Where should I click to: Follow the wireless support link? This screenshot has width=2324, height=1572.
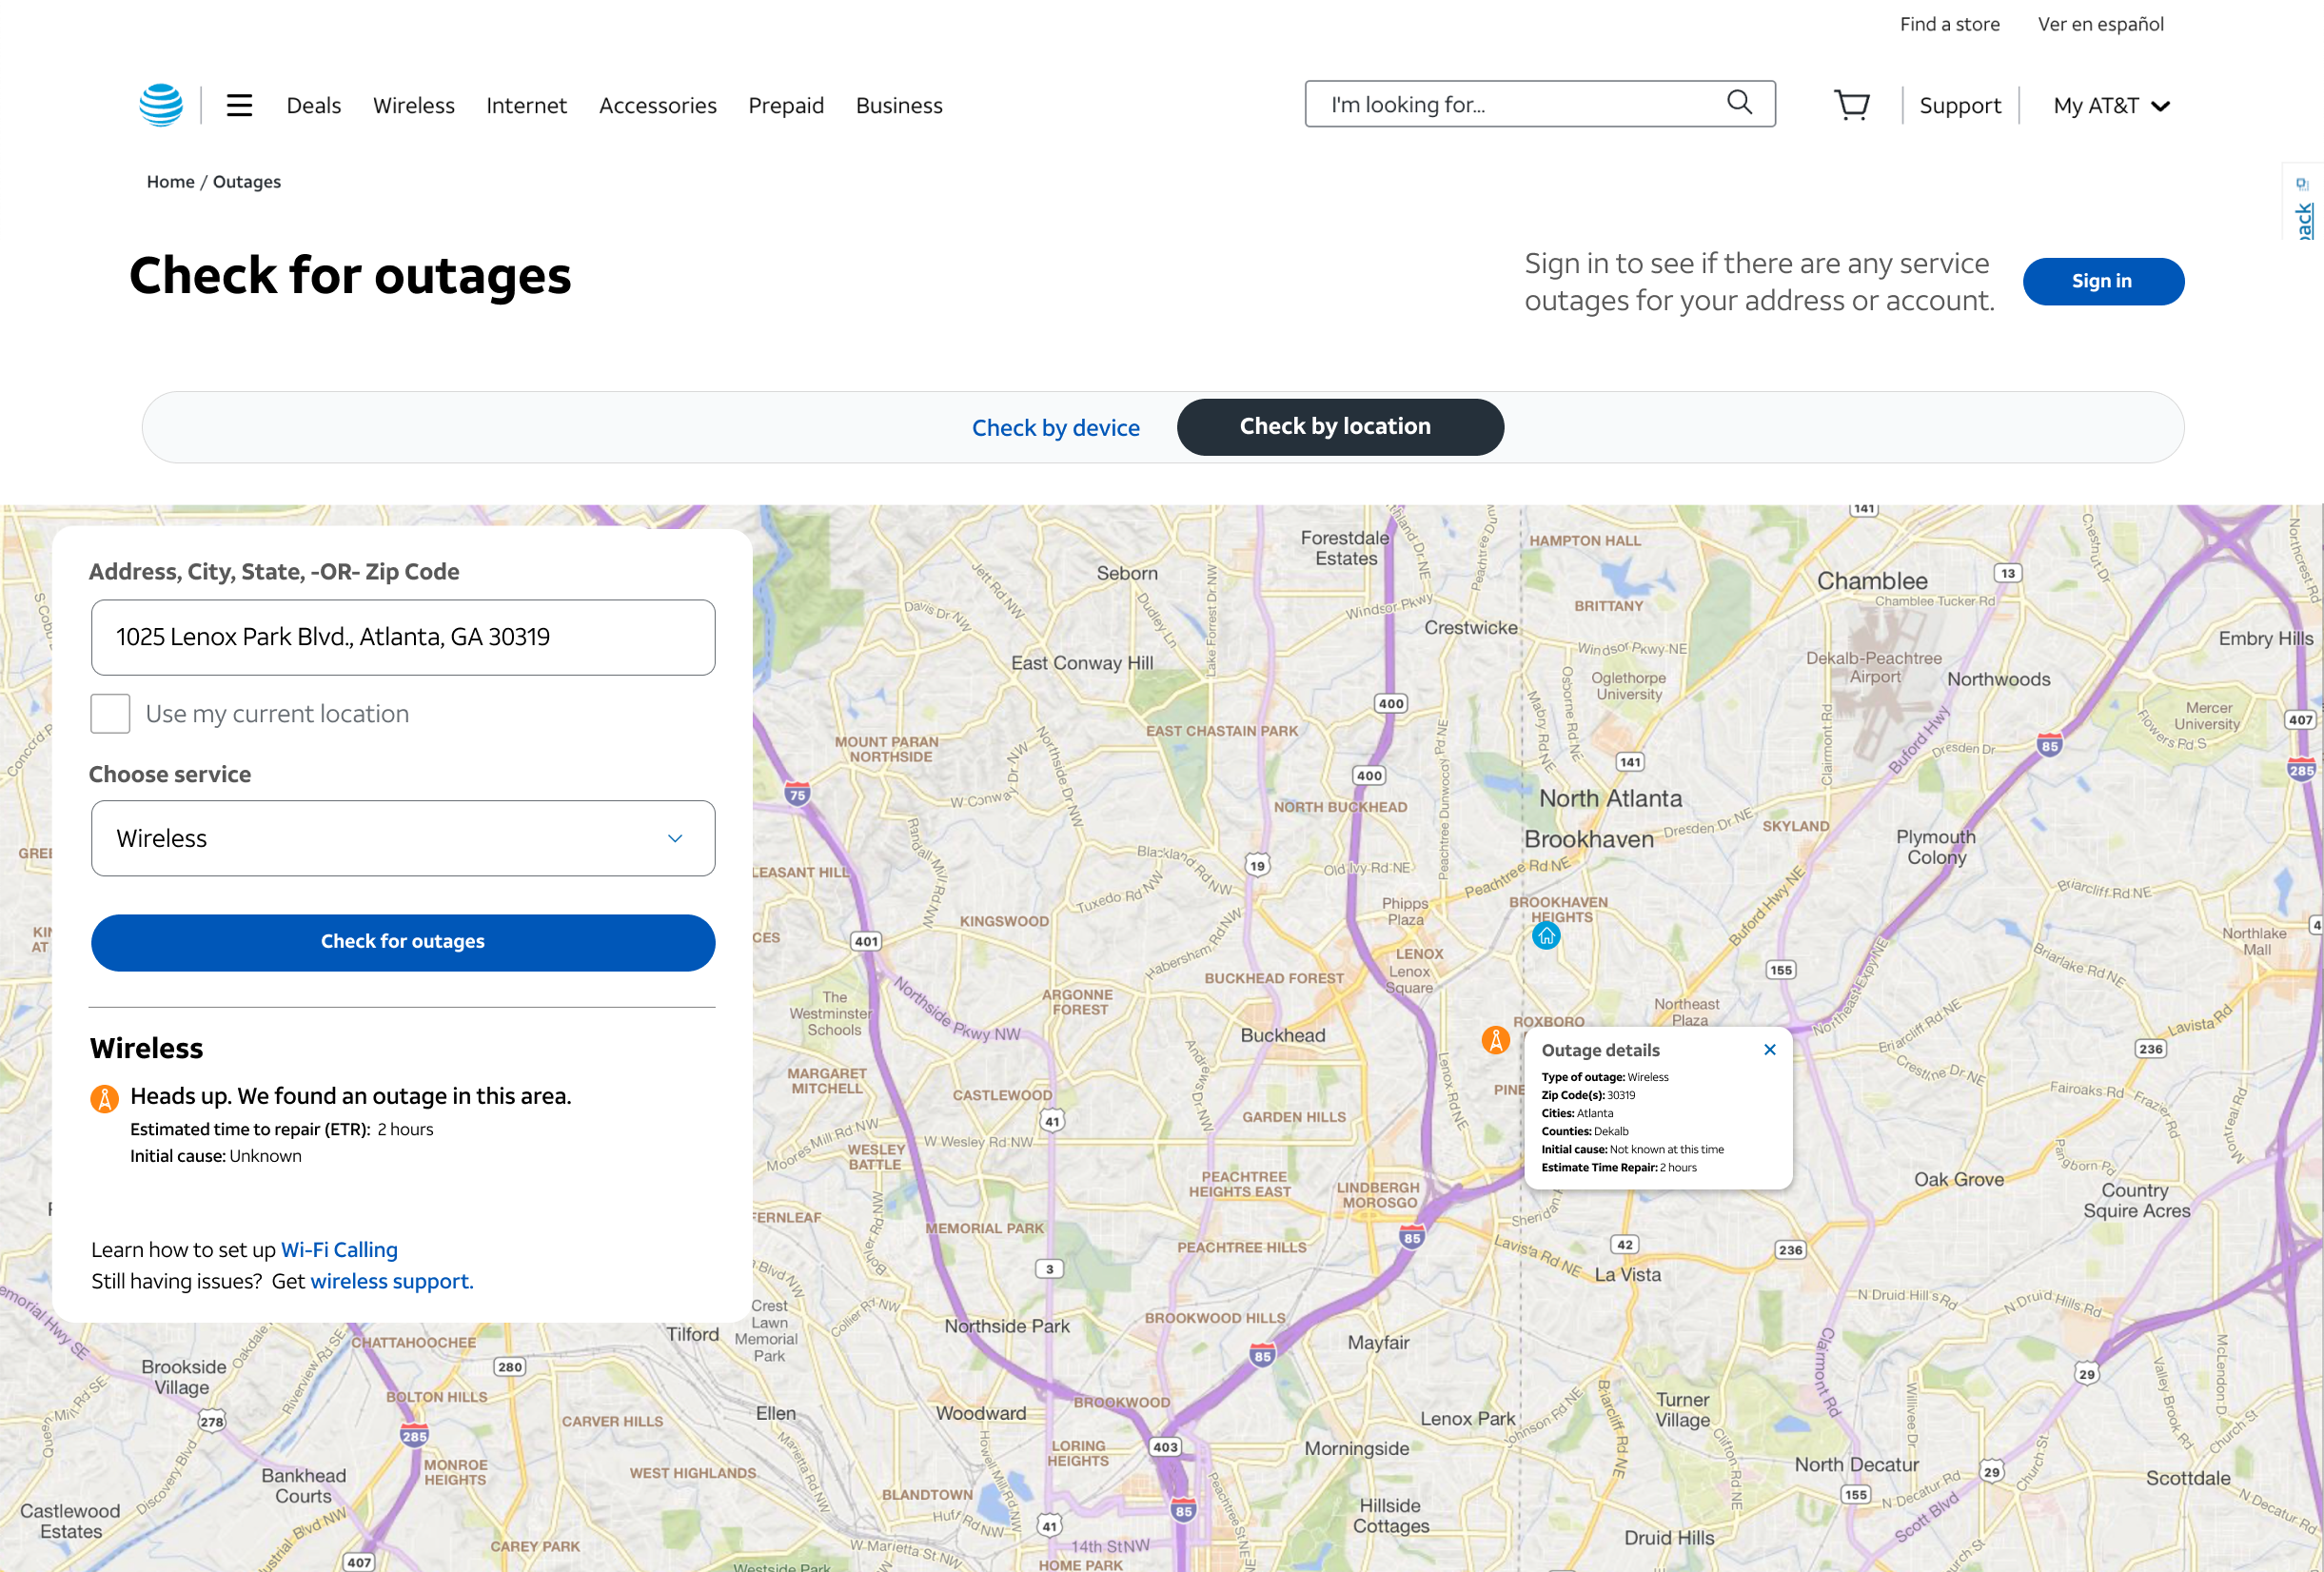pyautogui.click(x=392, y=1281)
